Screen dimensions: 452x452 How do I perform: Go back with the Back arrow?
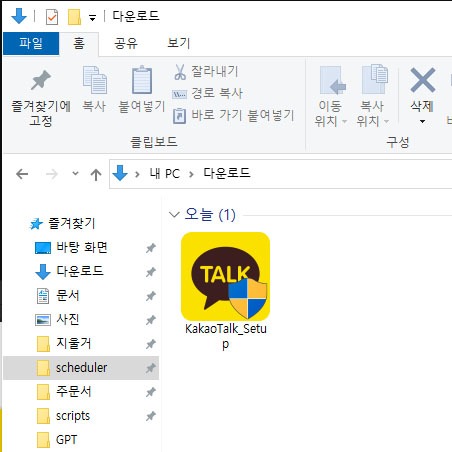tap(22, 174)
